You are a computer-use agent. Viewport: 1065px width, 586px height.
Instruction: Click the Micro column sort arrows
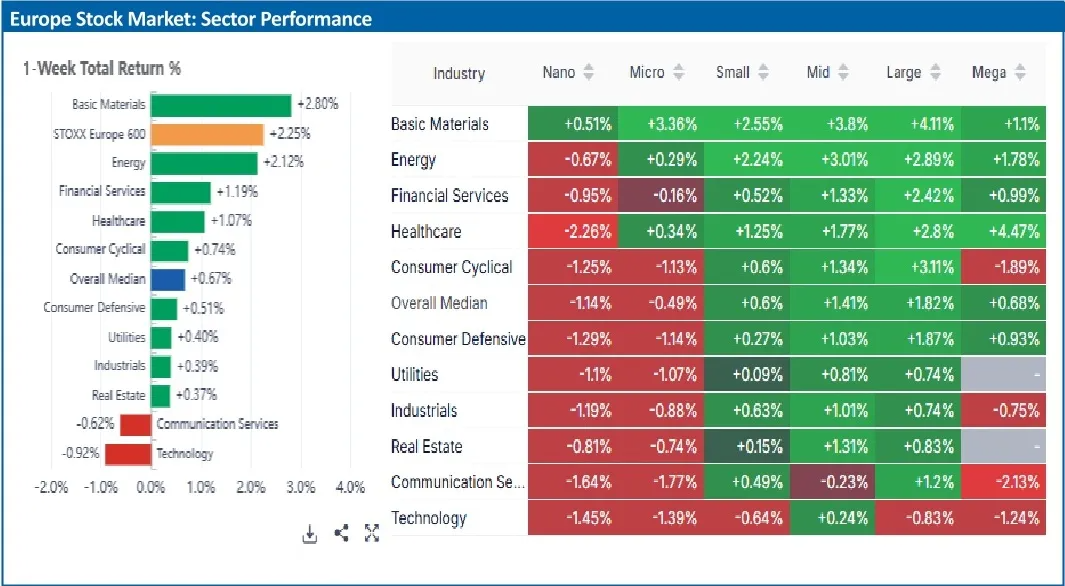click(x=679, y=73)
